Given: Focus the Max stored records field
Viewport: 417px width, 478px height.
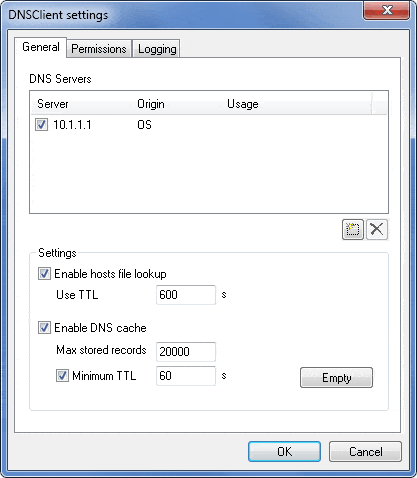Looking at the screenshot, I should point(186,351).
